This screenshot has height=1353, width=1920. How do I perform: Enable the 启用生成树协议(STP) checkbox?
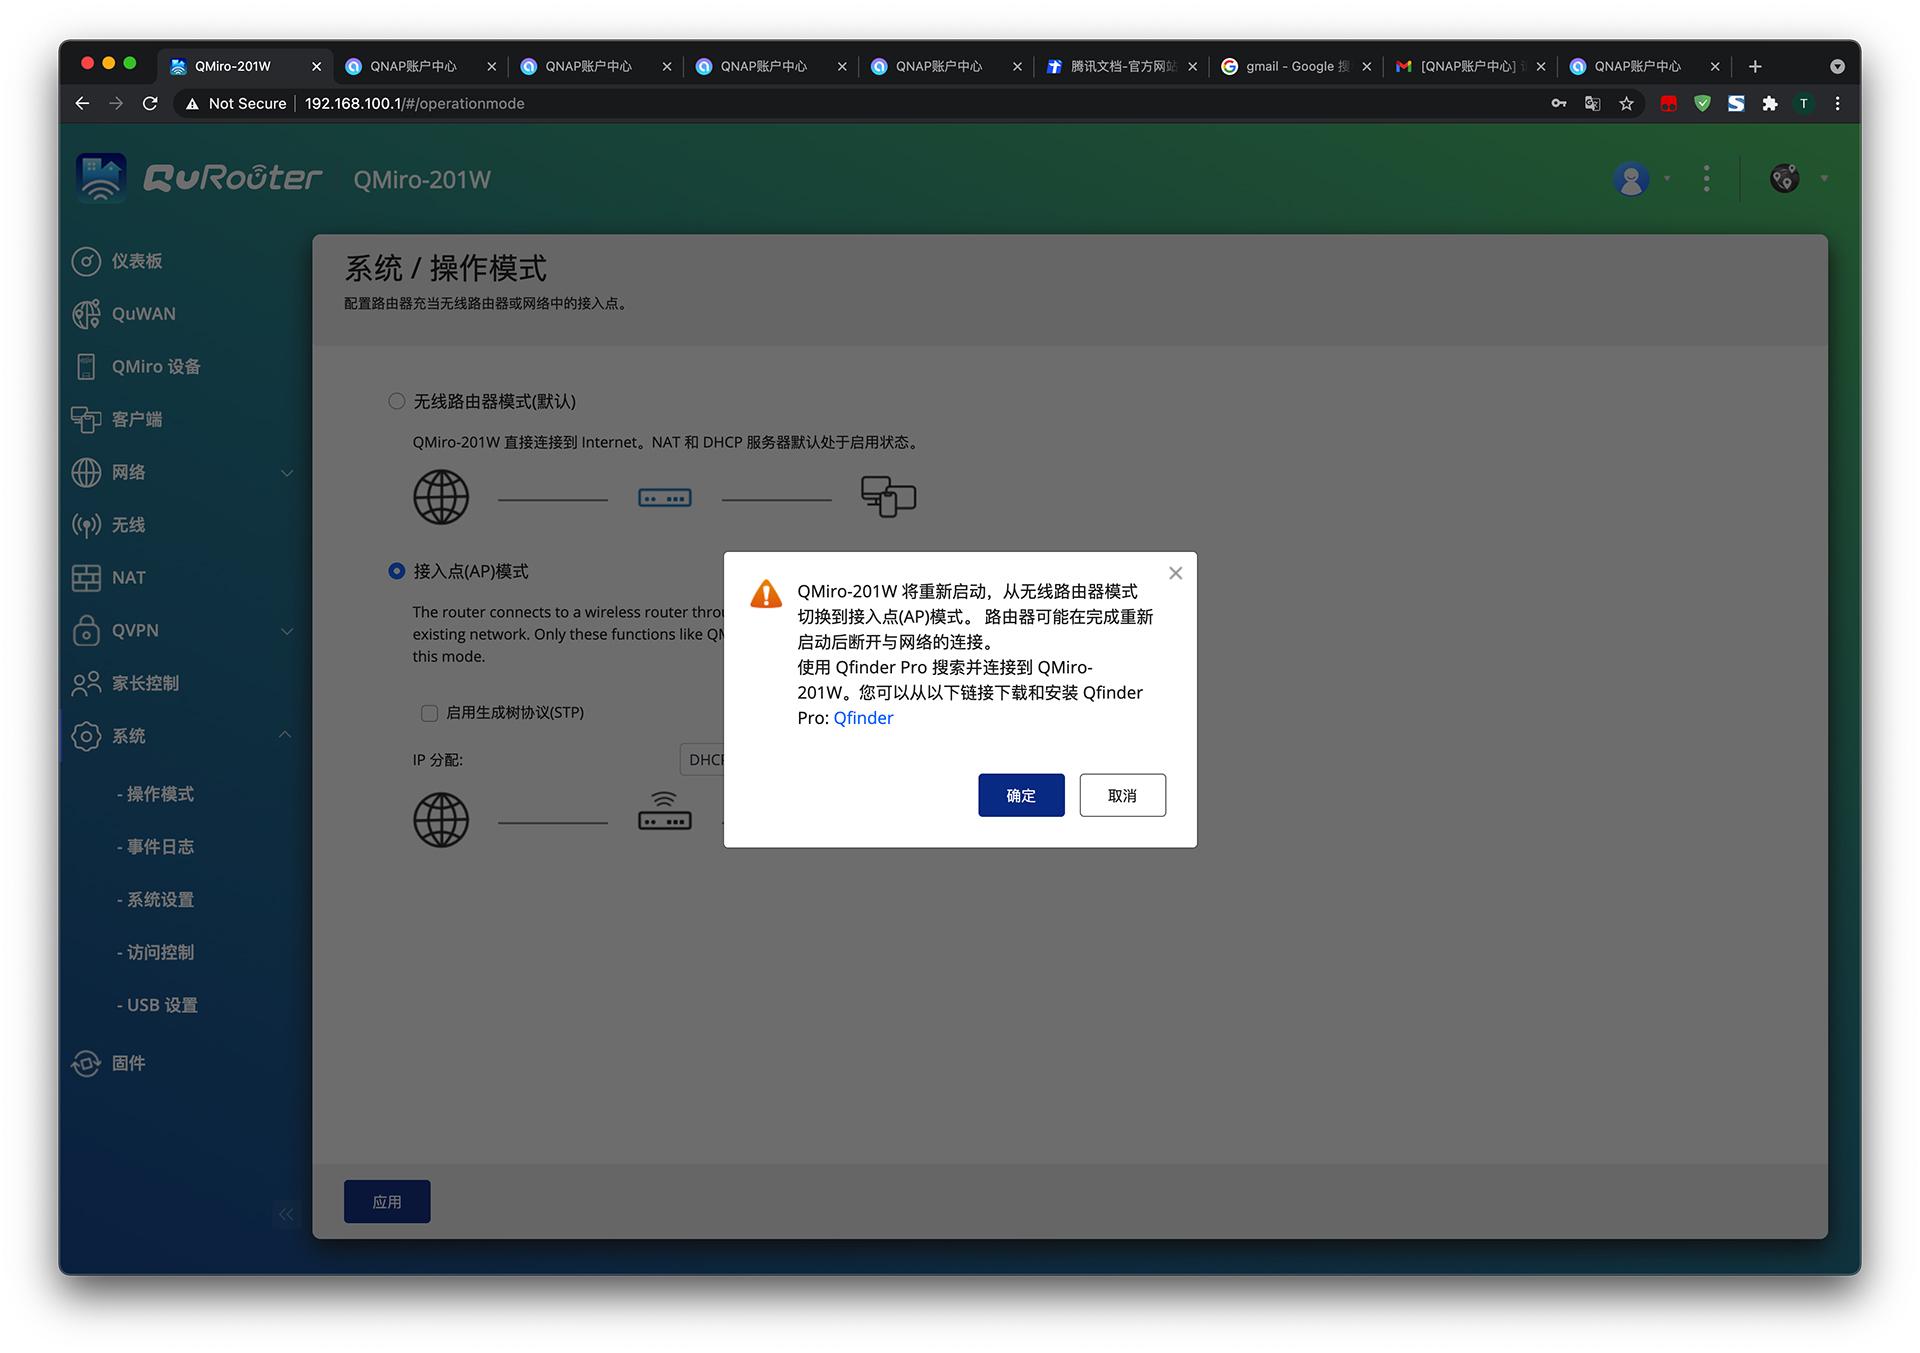pyautogui.click(x=429, y=713)
